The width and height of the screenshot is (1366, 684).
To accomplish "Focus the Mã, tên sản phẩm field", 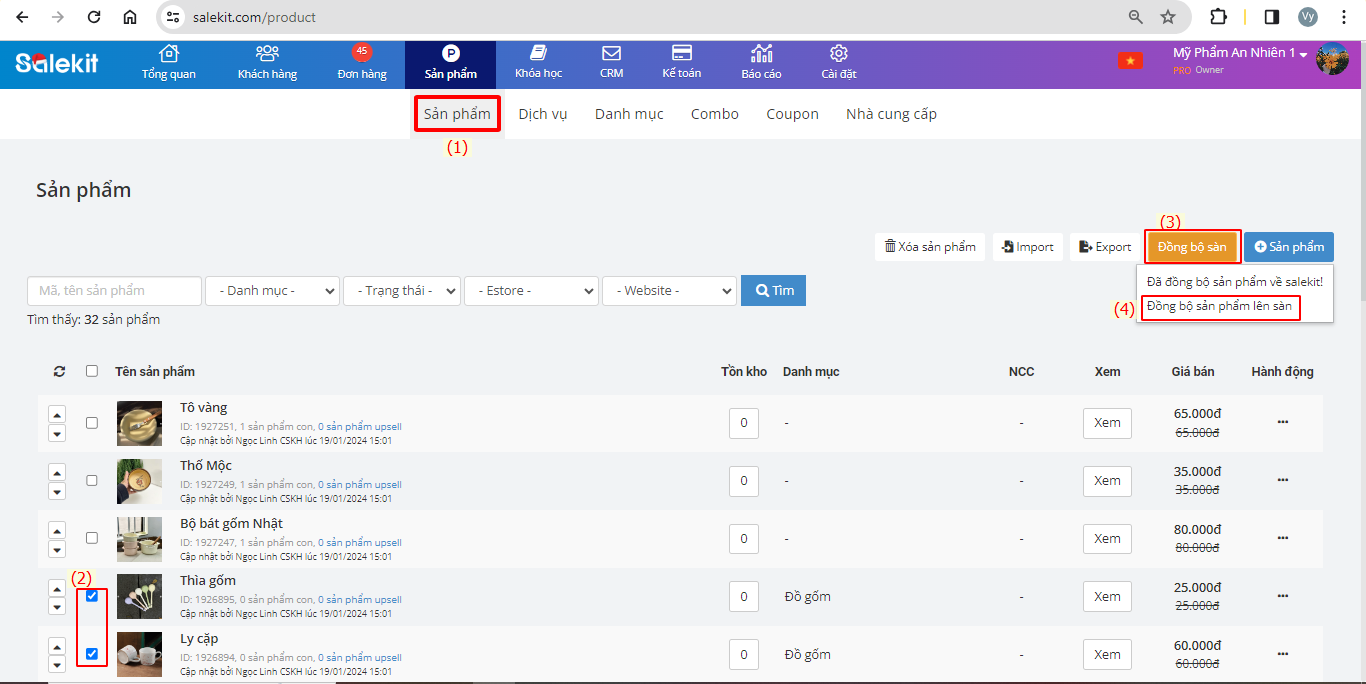I will [114, 291].
